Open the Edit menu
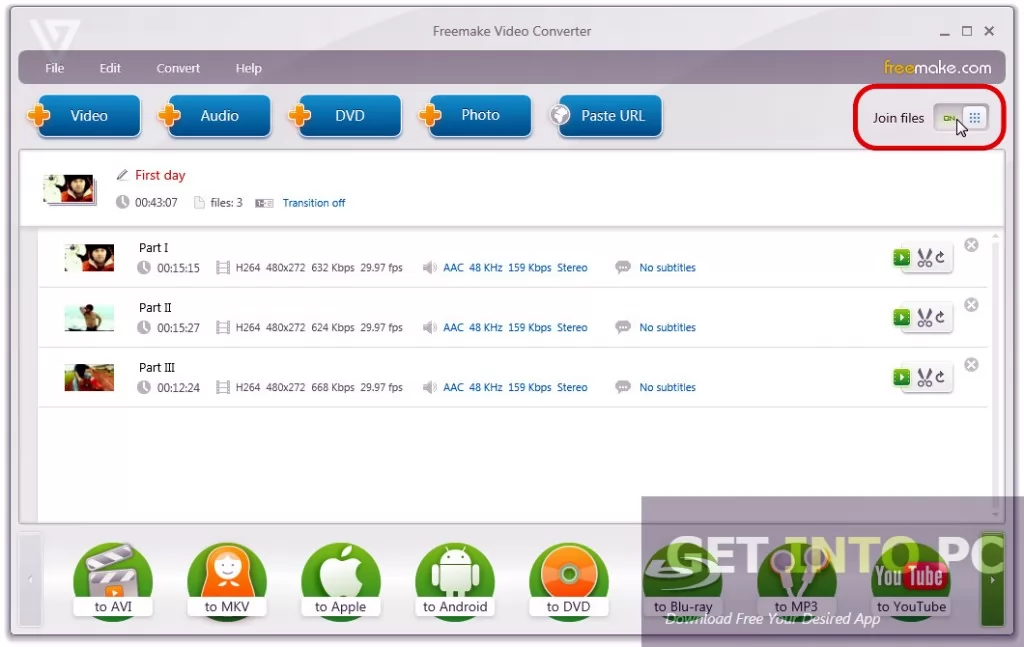Viewport: 1024px width, 647px height. click(110, 68)
